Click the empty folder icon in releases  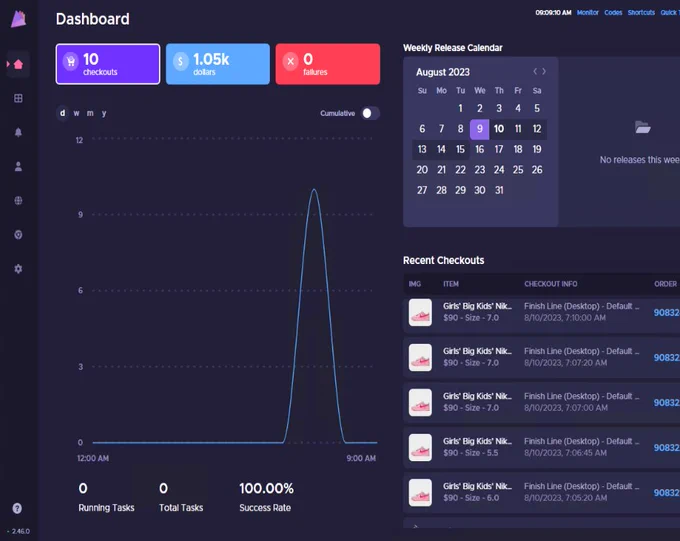tap(642, 128)
